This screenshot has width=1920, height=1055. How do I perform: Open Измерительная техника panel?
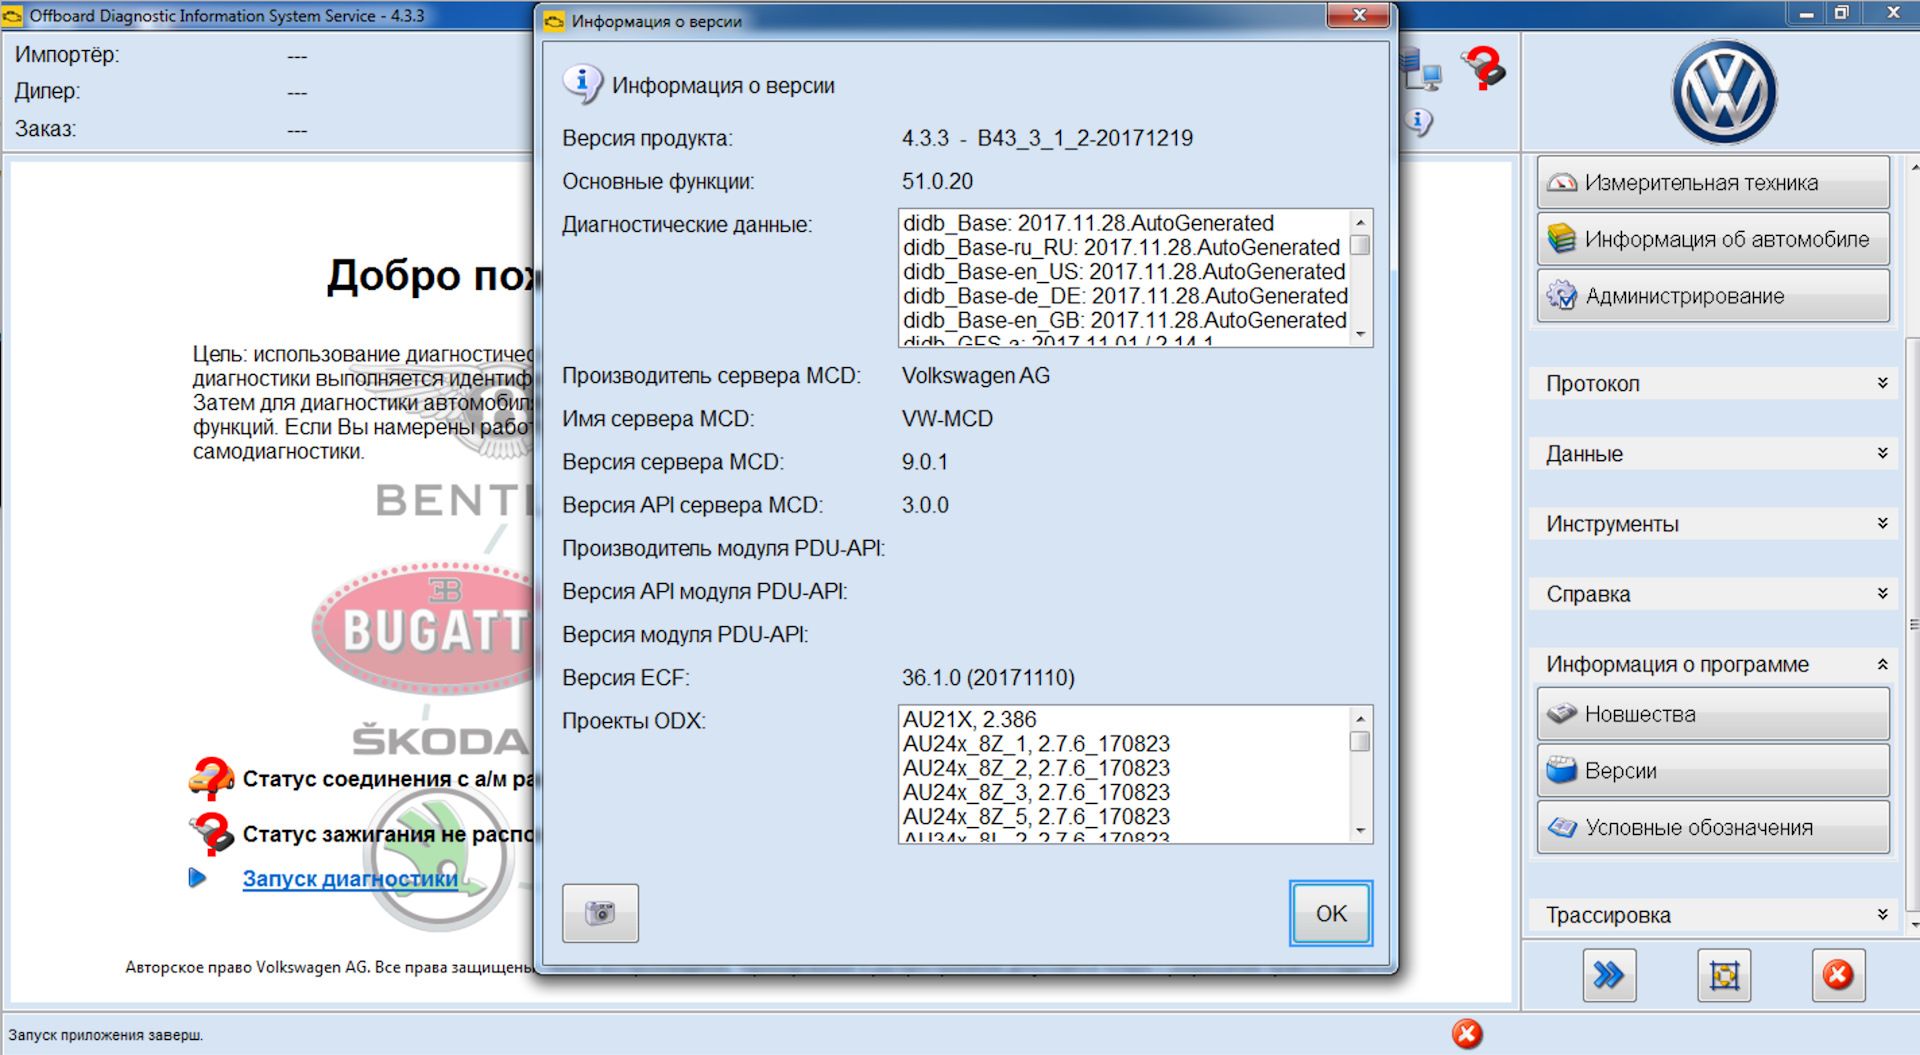1713,182
